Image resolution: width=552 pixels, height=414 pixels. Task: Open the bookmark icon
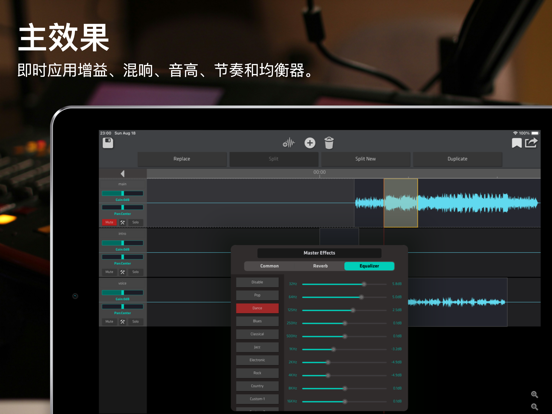pyautogui.click(x=516, y=143)
